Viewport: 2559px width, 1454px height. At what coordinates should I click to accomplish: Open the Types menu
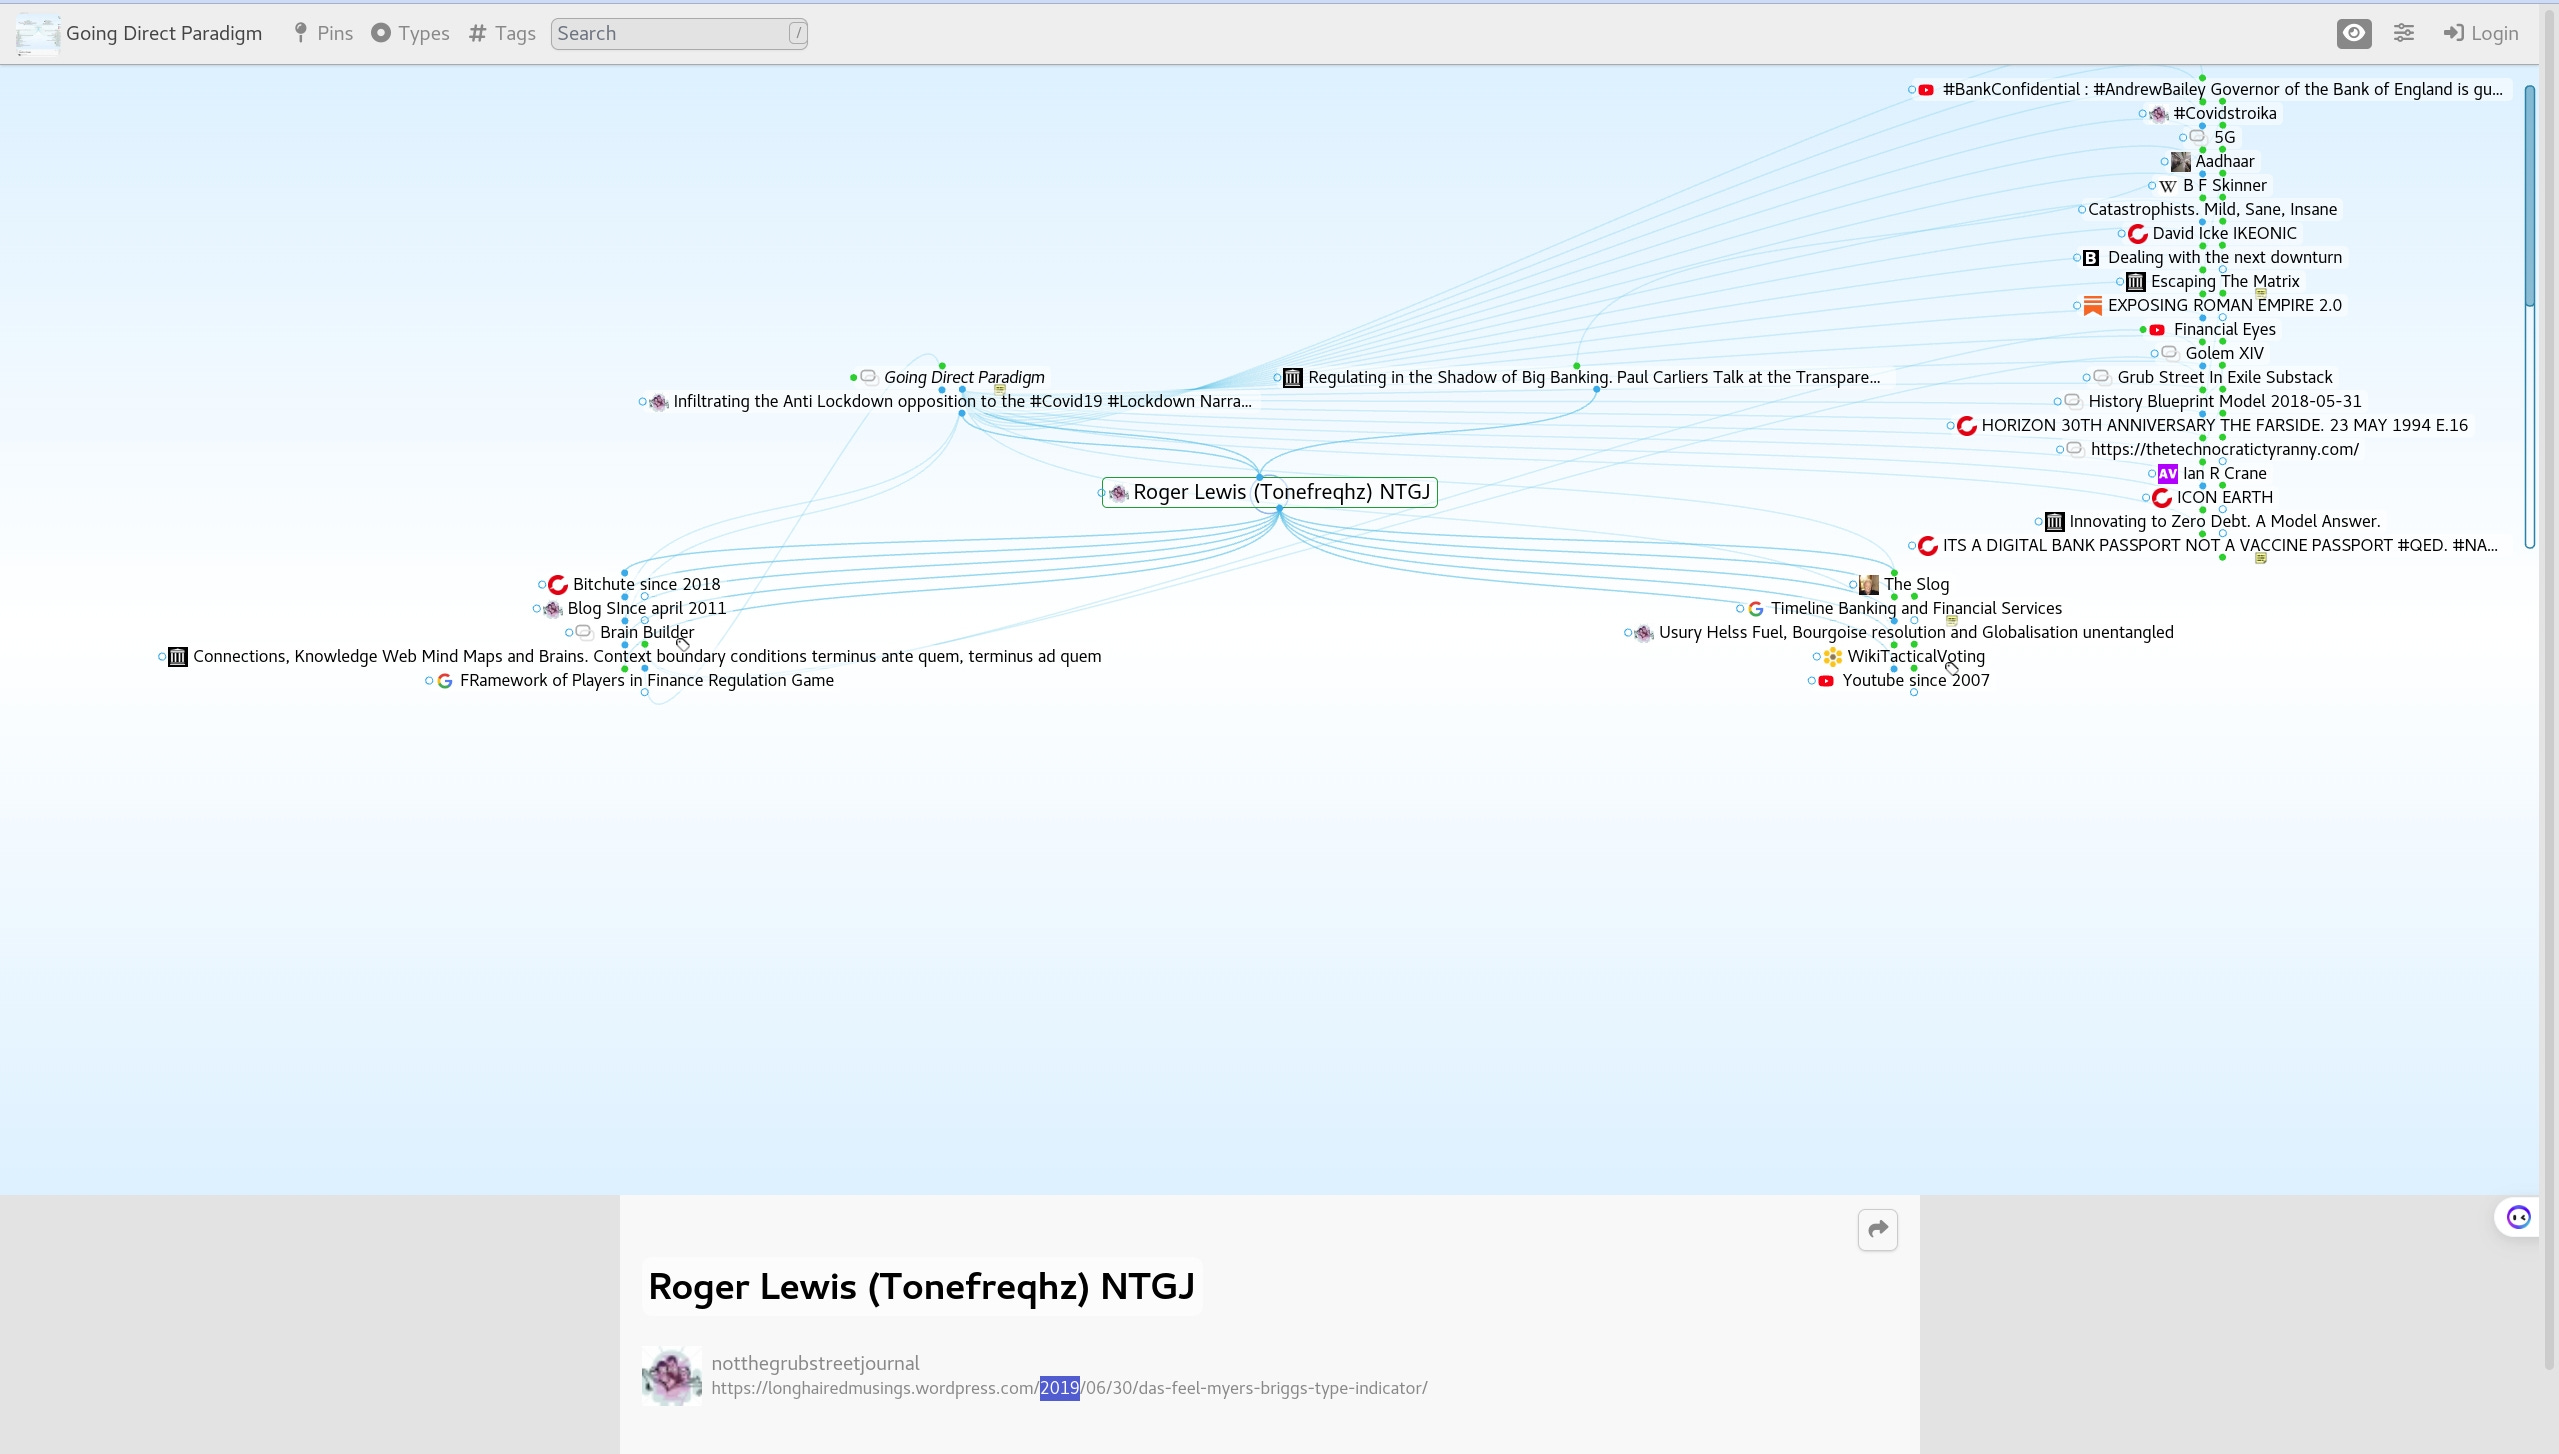410,33
